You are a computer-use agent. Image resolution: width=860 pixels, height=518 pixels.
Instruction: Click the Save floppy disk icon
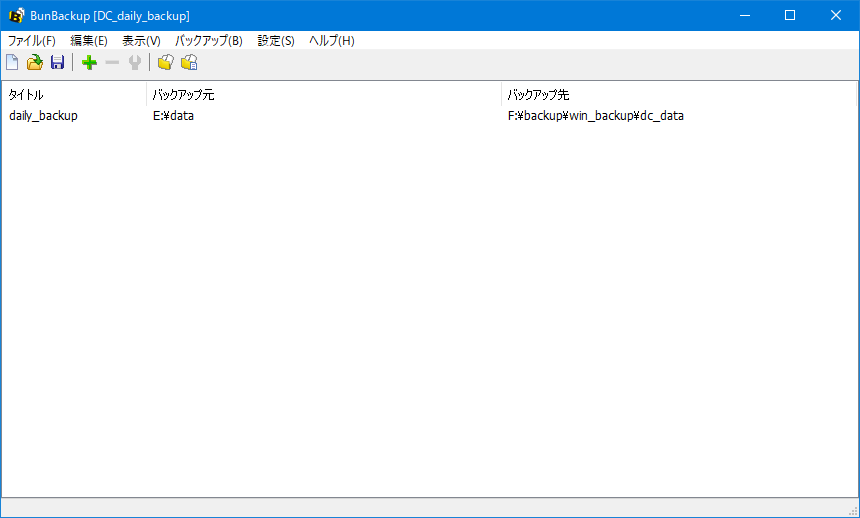(58, 63)
